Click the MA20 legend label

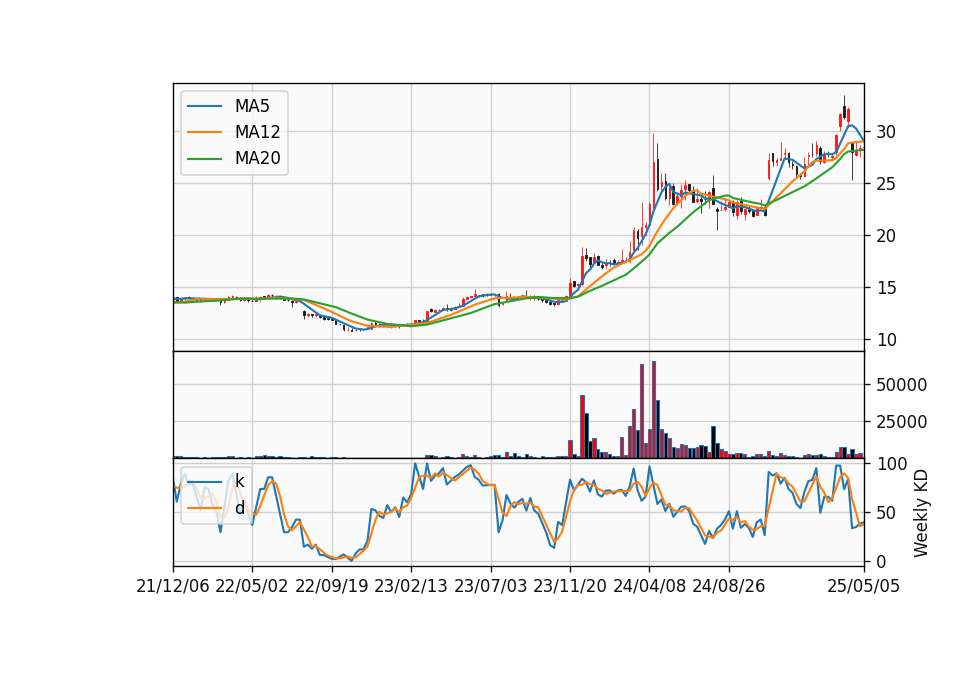[x=257, y=158]
